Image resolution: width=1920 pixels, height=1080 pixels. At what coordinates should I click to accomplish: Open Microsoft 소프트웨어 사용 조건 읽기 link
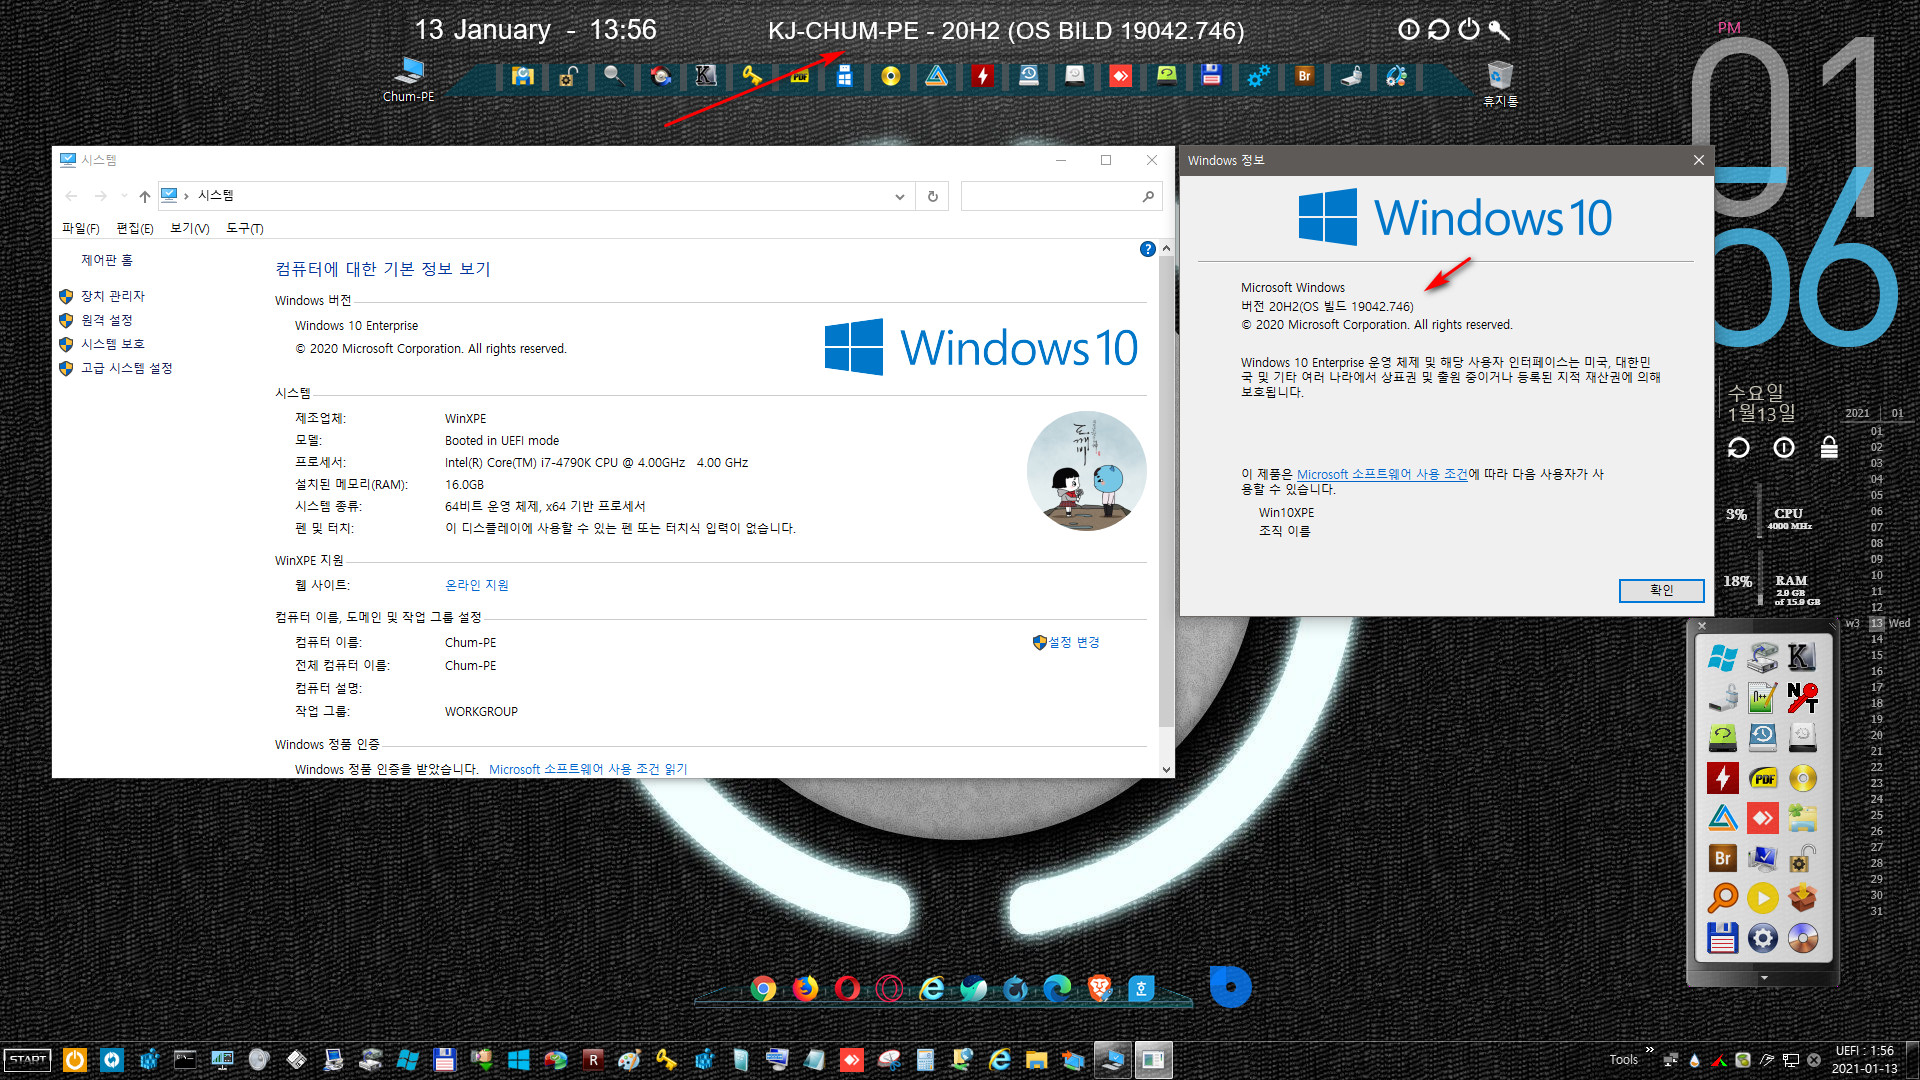(588, 769)
